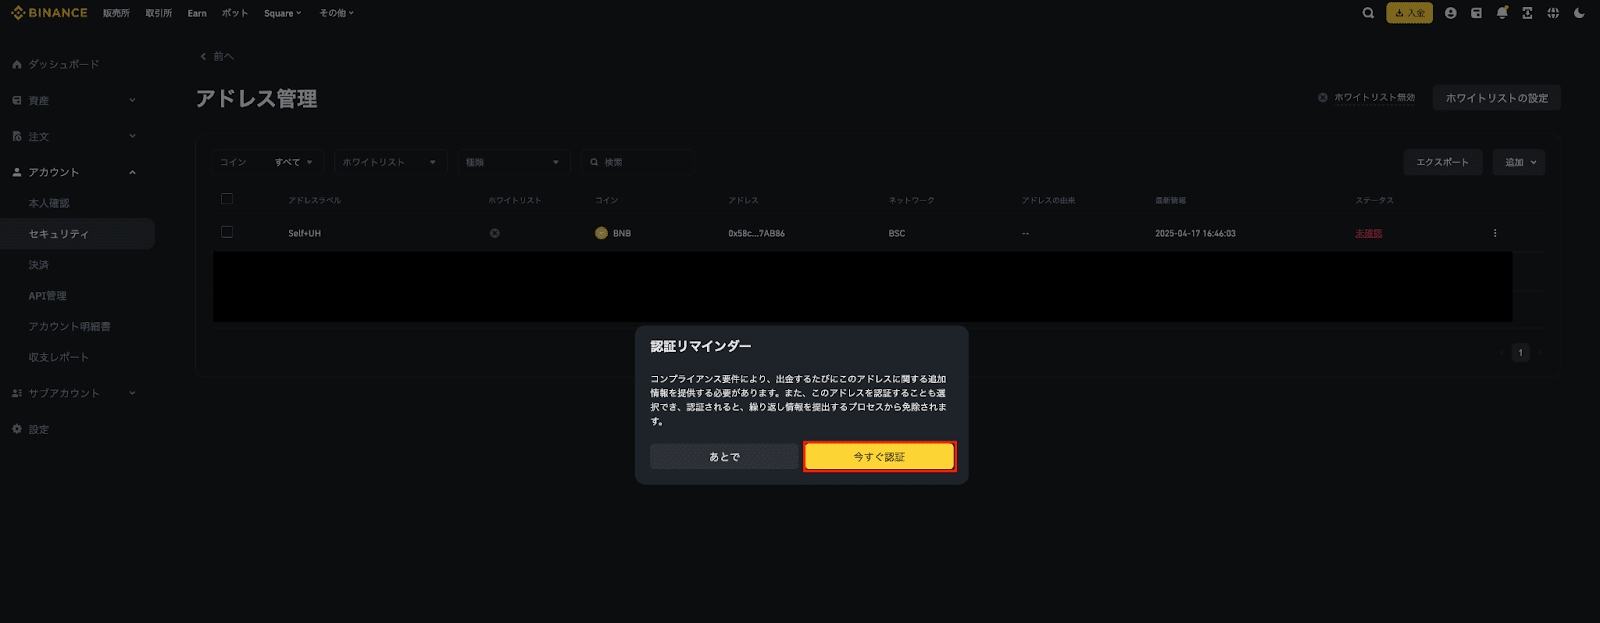The image size is (1600, 623).
Task: Tick the select-all checkbox in table header
Action: tap(227, 199)
